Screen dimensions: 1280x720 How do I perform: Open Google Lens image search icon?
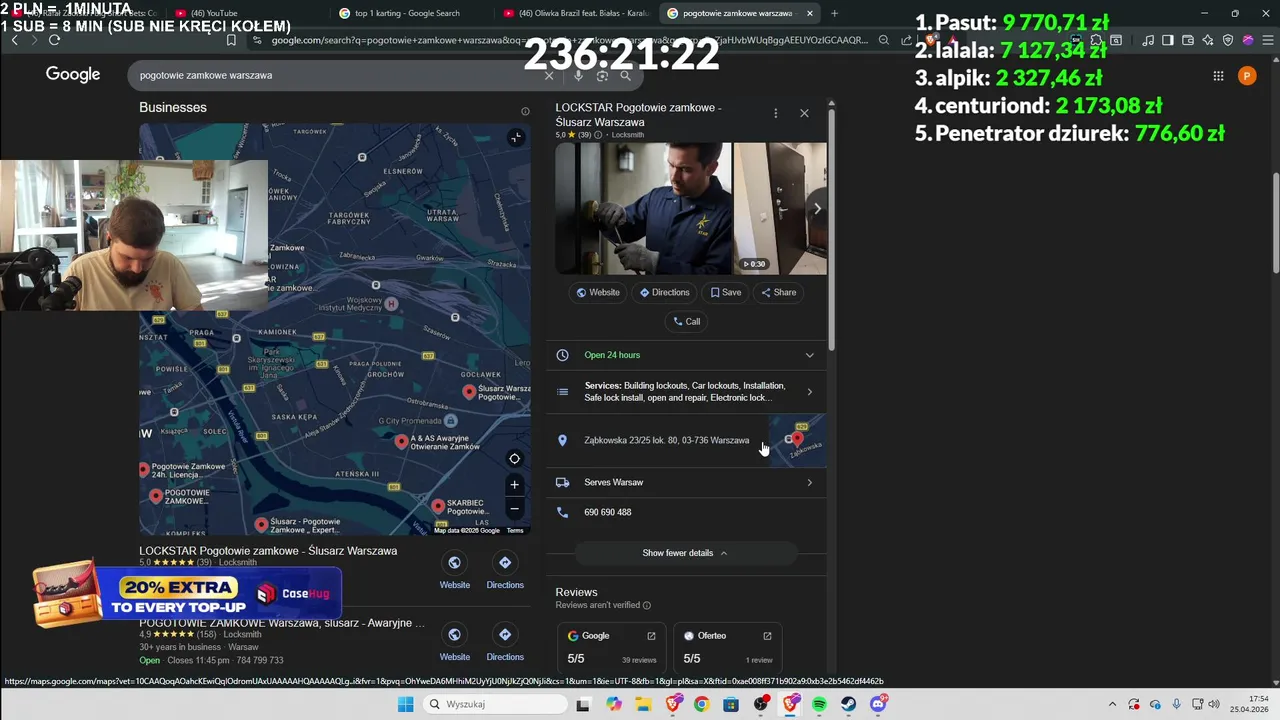tap(602, 76)
